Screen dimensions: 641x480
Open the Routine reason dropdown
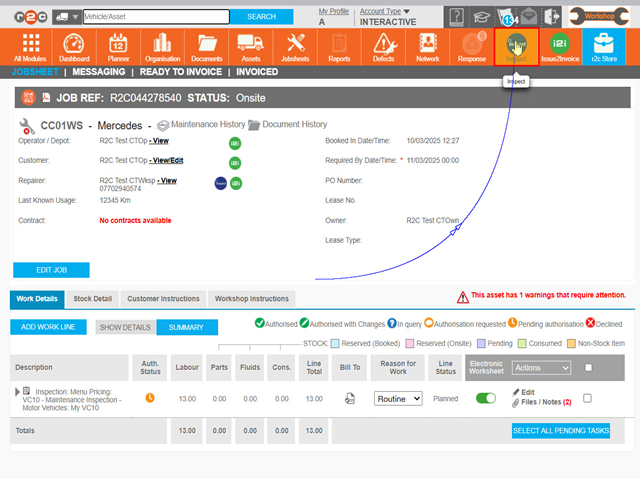click(398, 399)
